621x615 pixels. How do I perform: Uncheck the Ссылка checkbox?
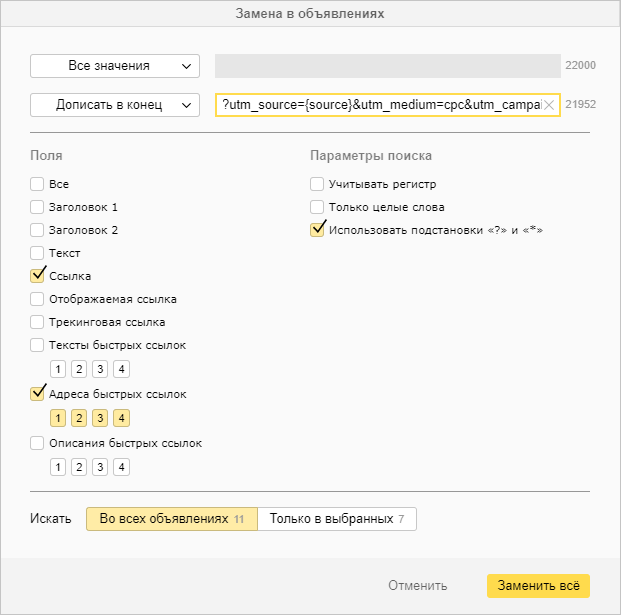click(37, 276)
